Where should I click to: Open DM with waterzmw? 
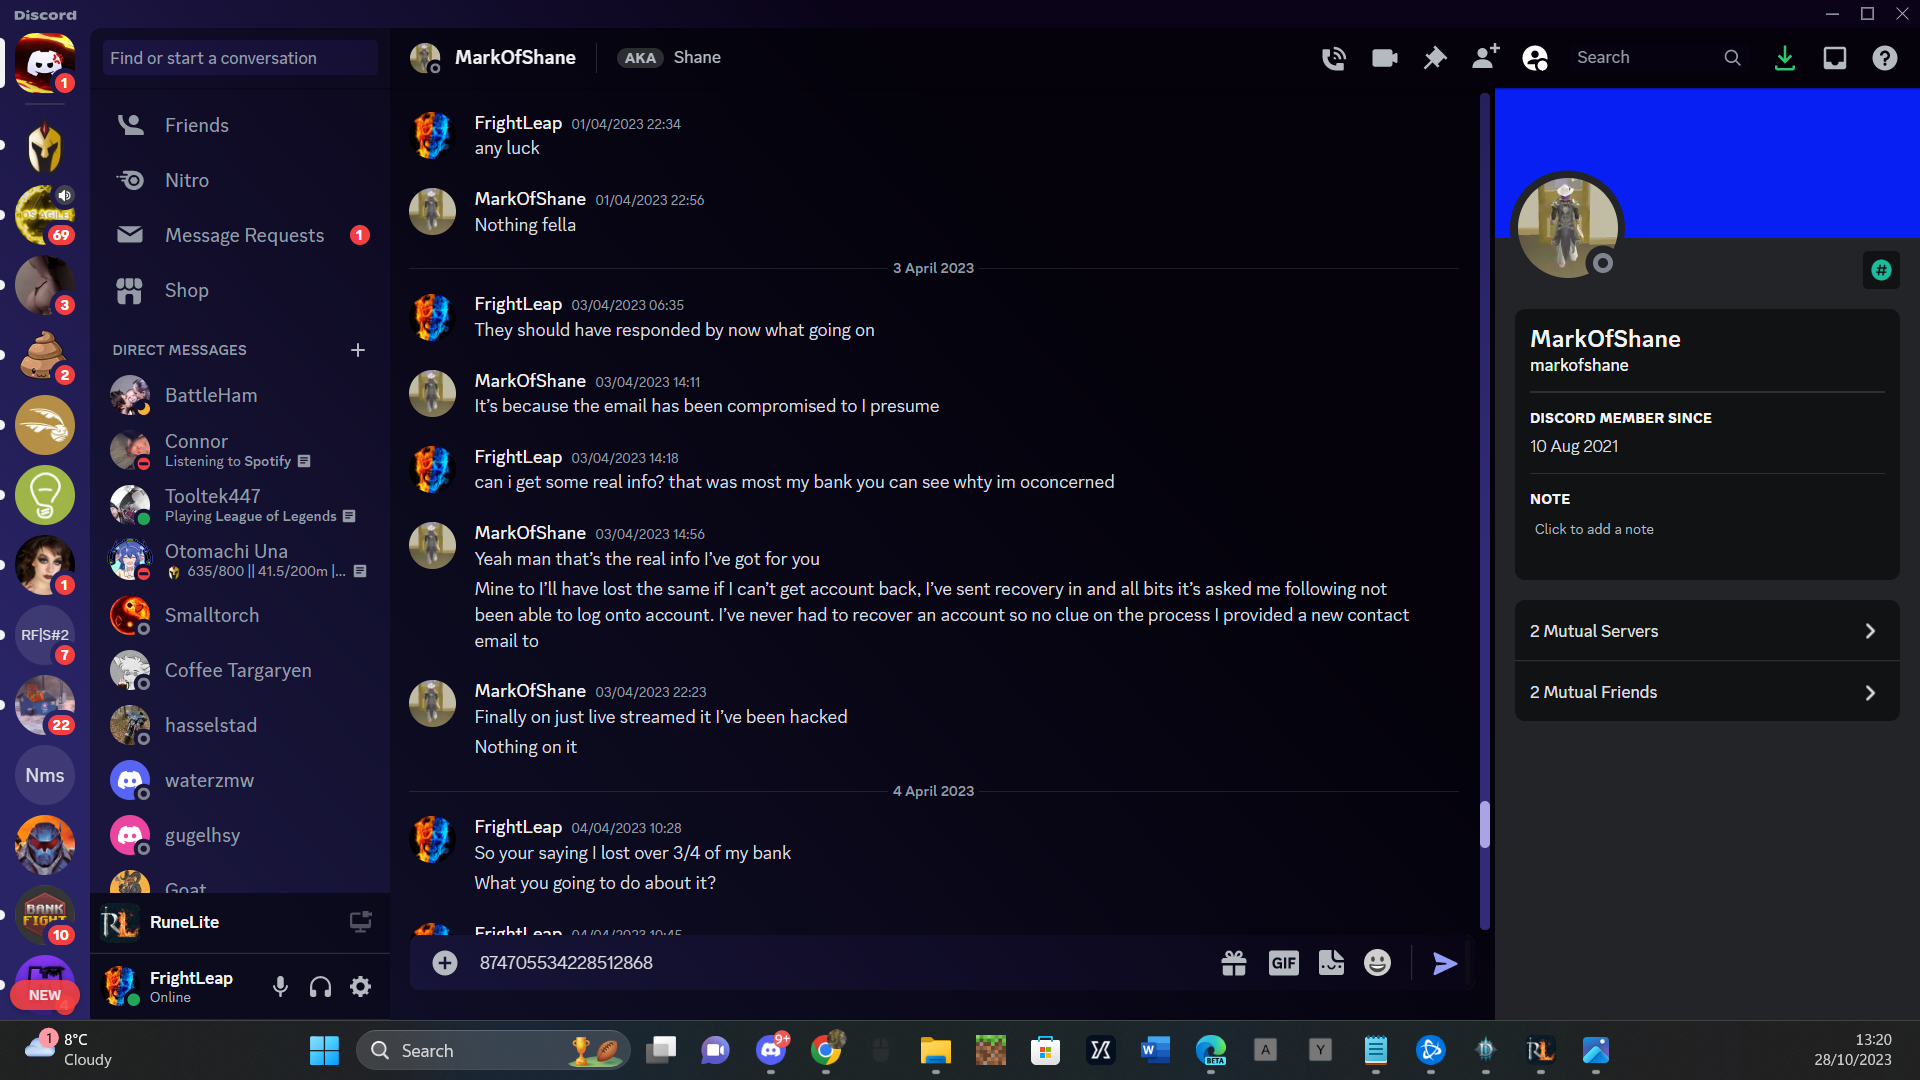(240, 780)
